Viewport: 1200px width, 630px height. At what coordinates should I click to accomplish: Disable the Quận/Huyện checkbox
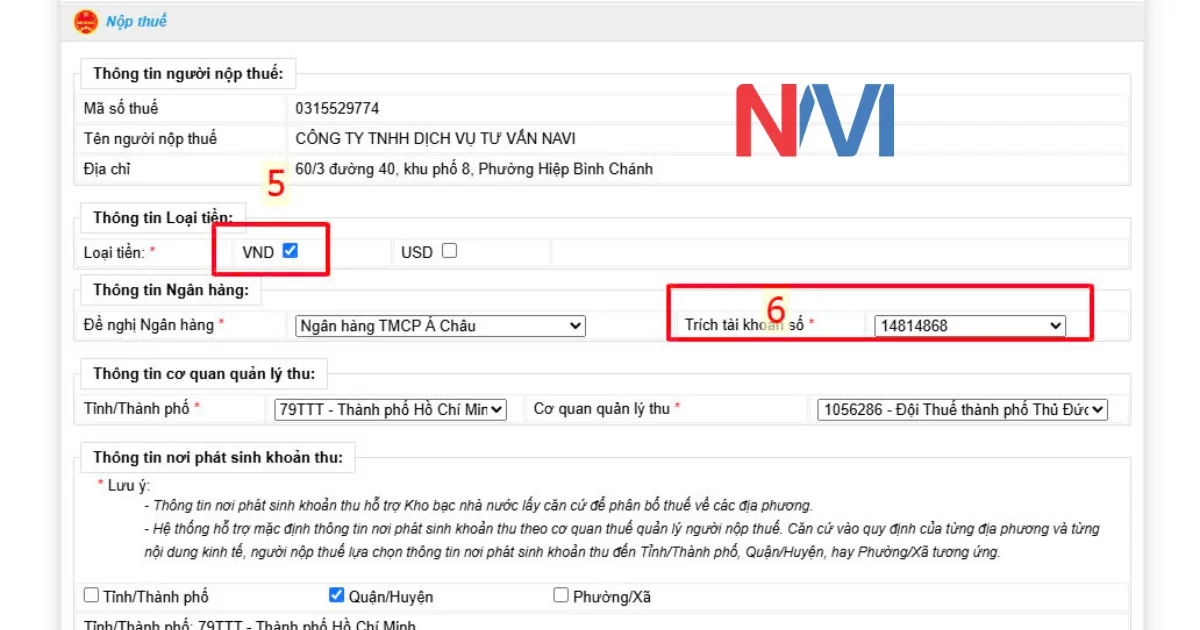click(334, 595)
